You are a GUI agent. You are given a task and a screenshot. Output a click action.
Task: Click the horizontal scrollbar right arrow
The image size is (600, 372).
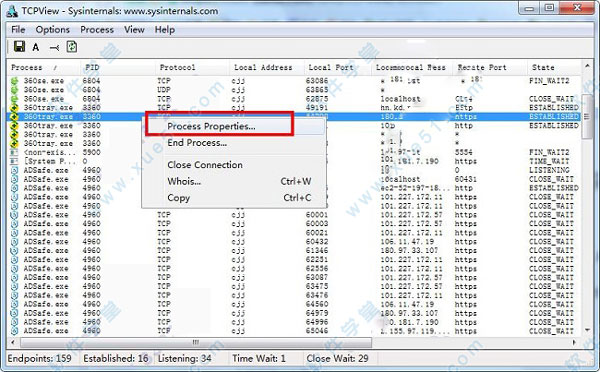click(574, 342)
